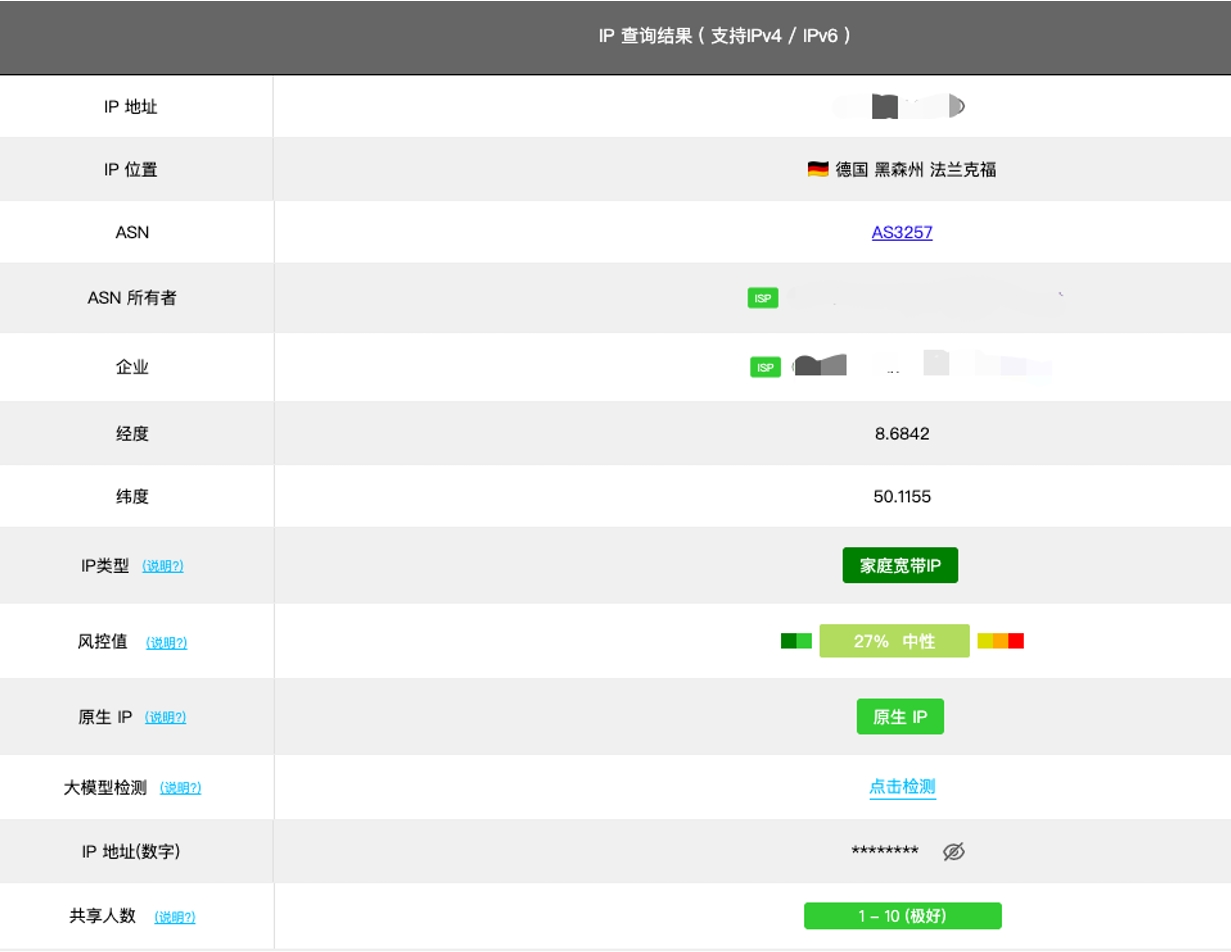This screenshot has width=1231, height=952.
Task: Click the 1 – 10 (极好) shared users badge
Action: click(903, 916)
